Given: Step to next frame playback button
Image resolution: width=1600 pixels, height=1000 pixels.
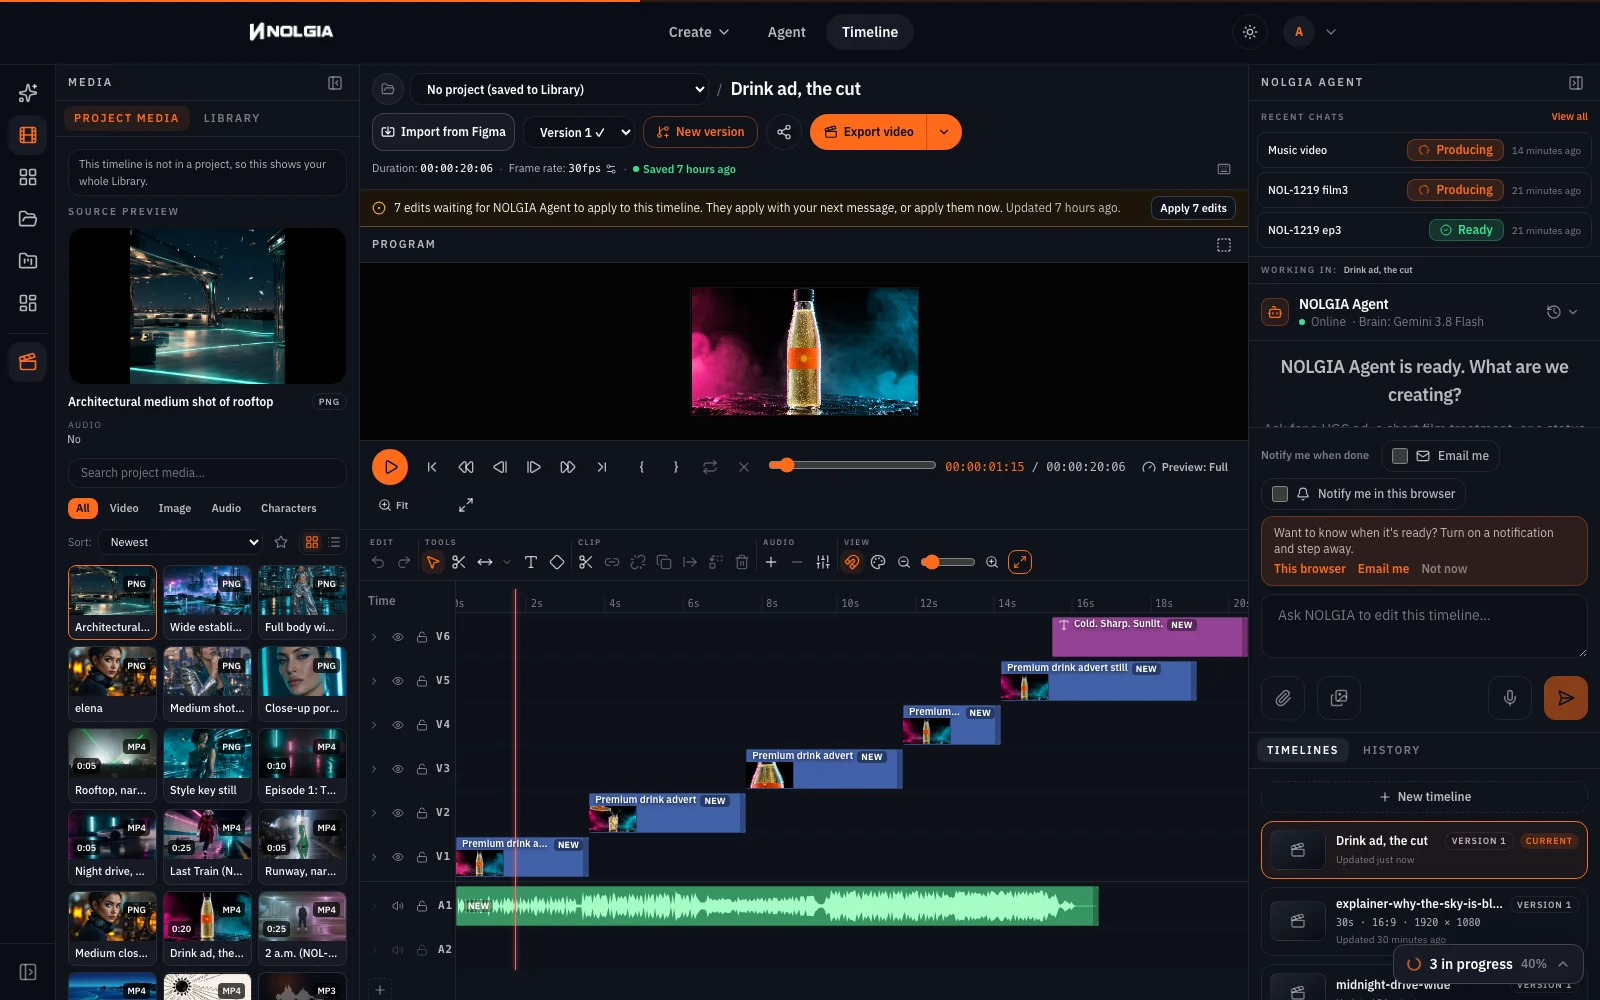Looking at the screenshot, I should 534,467.
